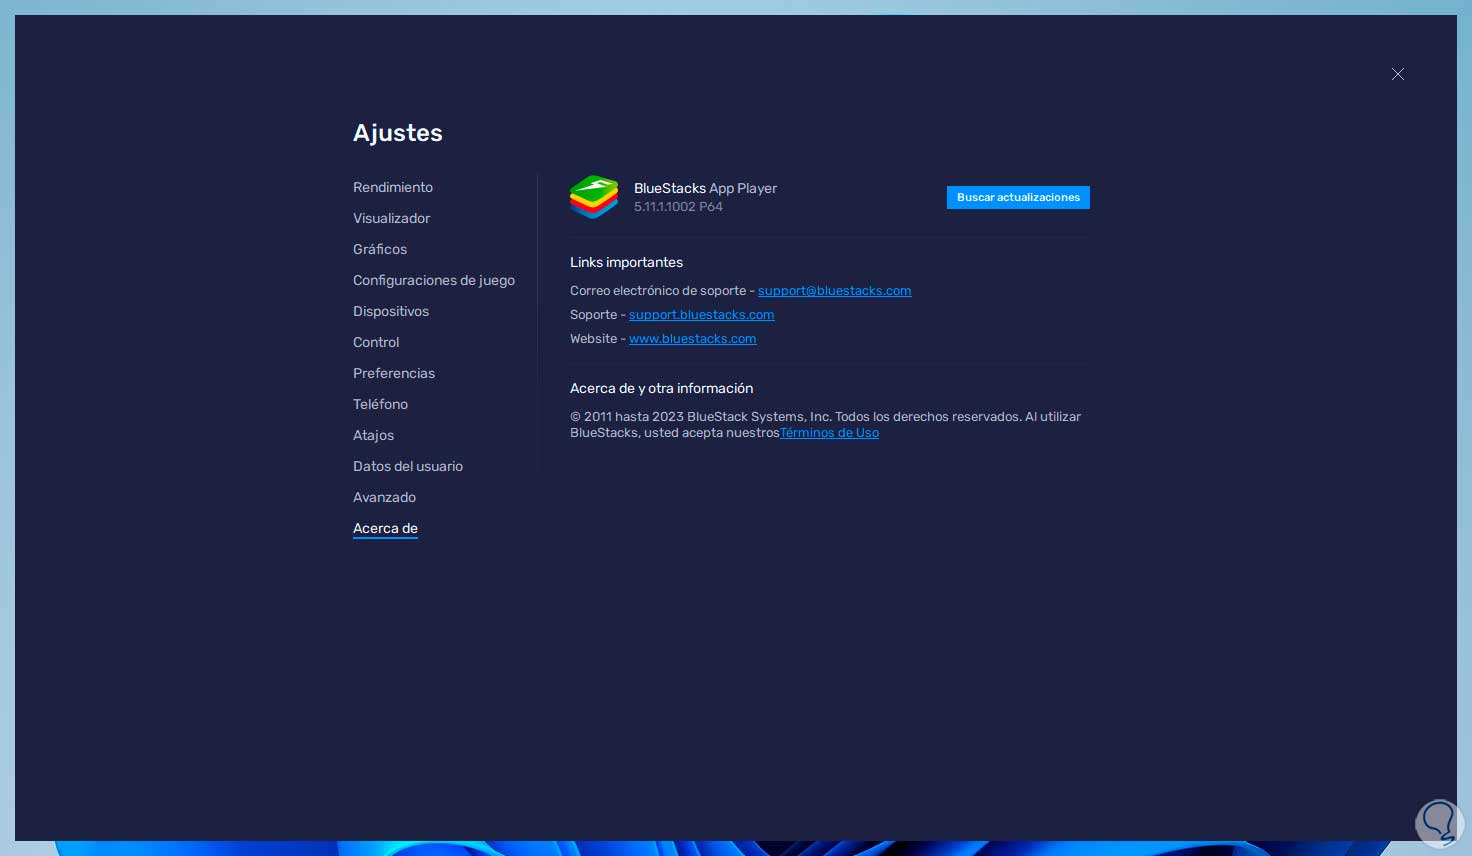The image size is (1472, 856).
Task: Open the Términos de Uso link
Action: (829, 433)
